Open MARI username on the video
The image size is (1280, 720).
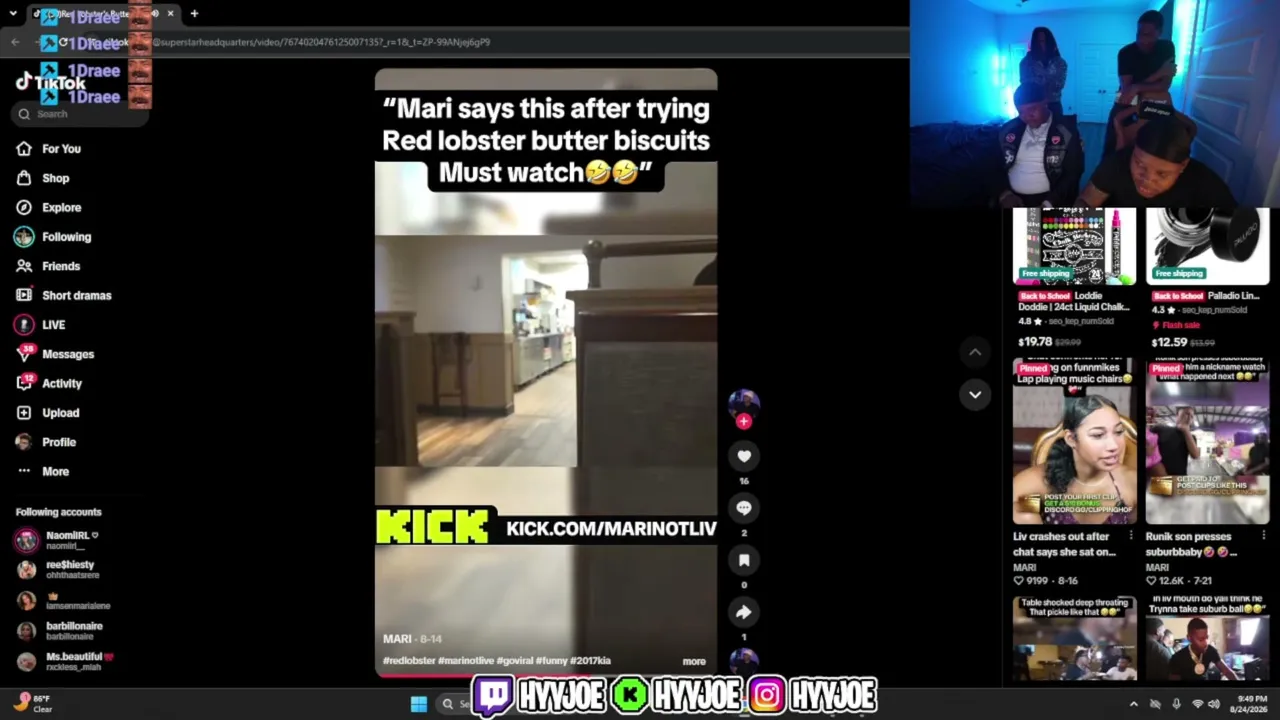(397, 639)
